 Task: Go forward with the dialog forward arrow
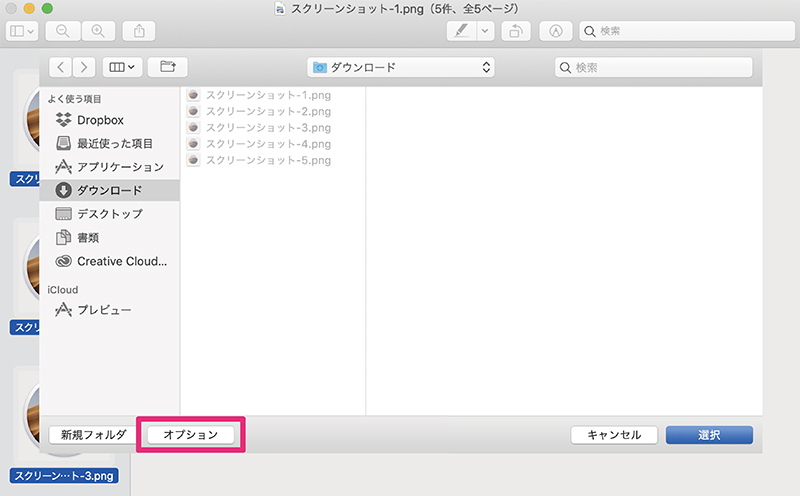pos(84,67)
